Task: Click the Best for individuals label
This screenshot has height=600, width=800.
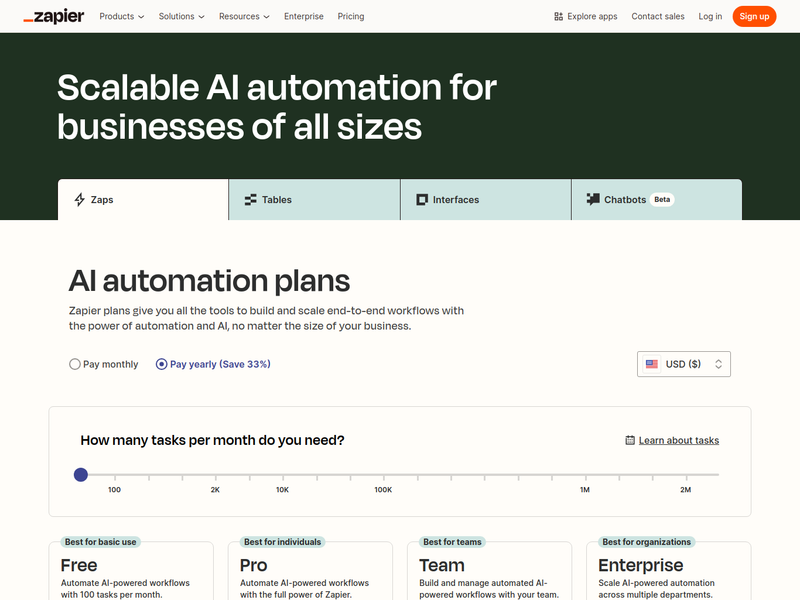Action: [283, 542]
